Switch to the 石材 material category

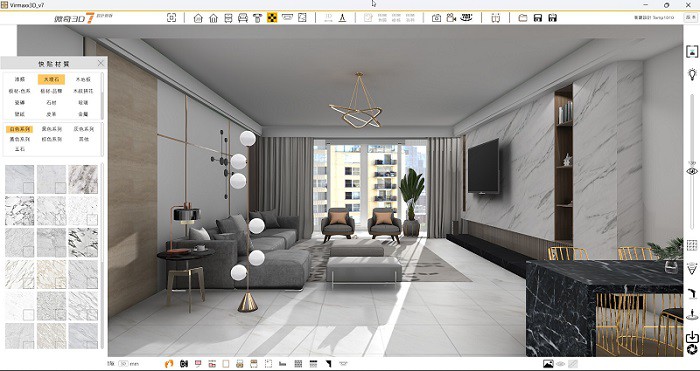51,102
